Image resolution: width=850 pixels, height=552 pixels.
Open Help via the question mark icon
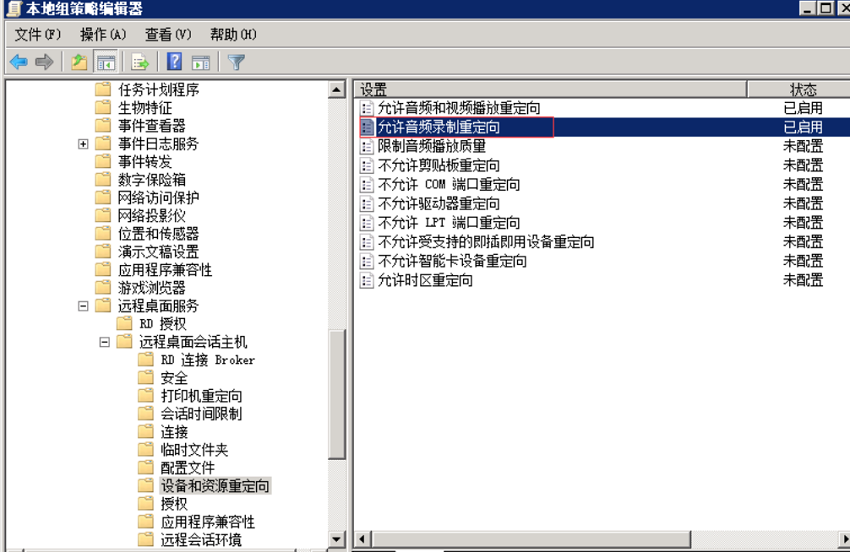tap(175, 62)
